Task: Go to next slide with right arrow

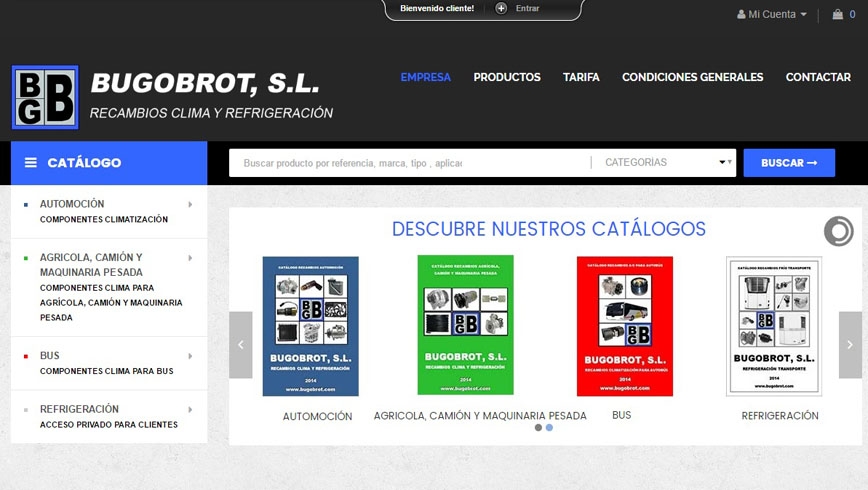Action: pos(850,345)
